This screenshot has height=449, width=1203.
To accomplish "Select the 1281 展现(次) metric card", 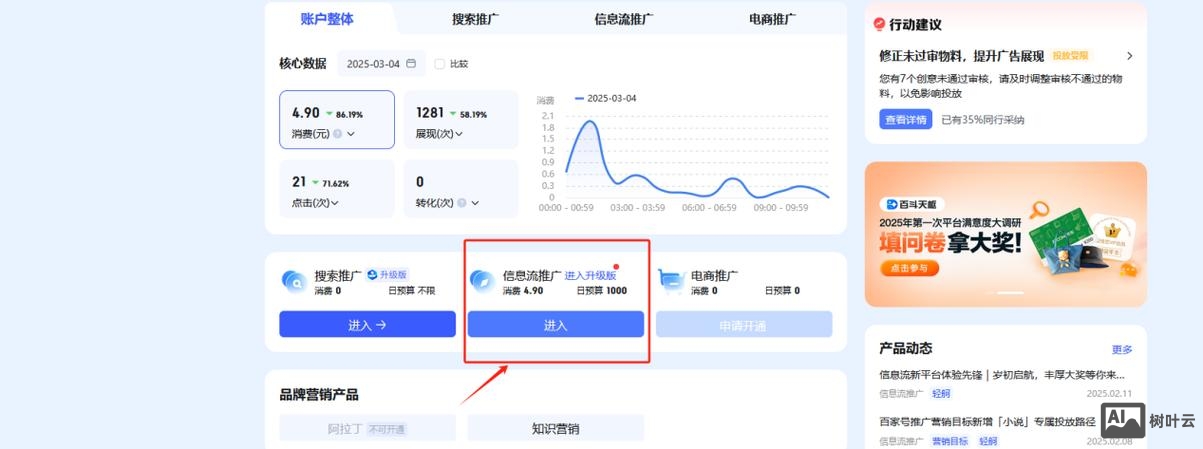I will (461, 120).
